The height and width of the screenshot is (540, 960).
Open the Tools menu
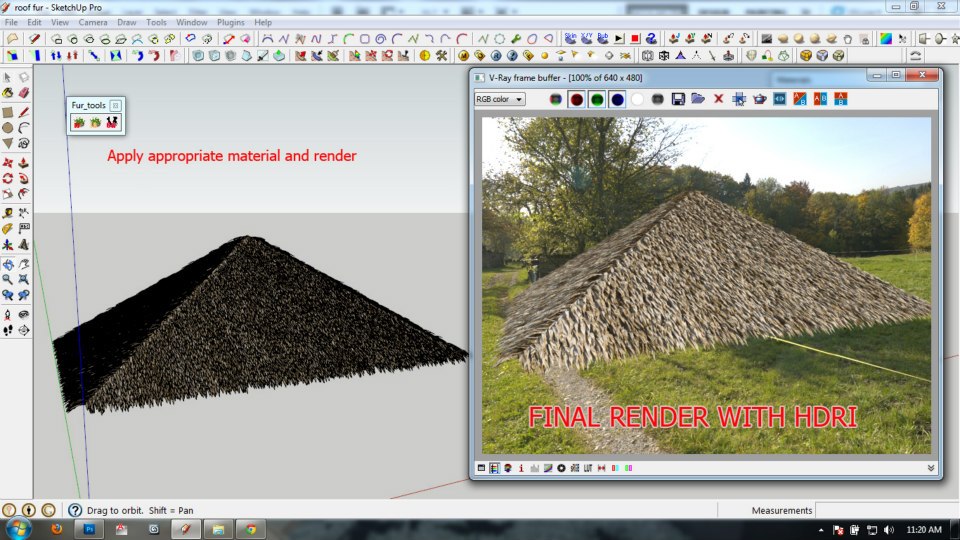coord(156,22)
